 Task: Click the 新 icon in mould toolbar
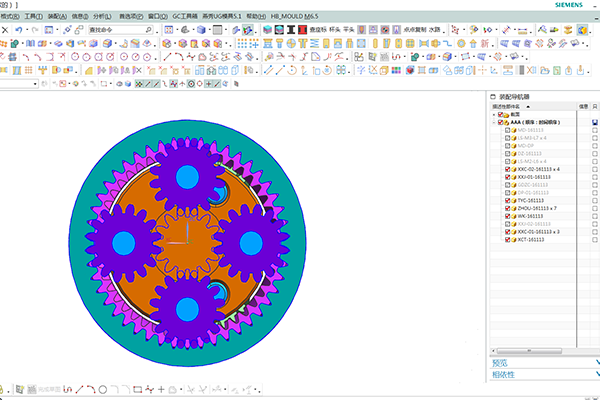point(485,43)
